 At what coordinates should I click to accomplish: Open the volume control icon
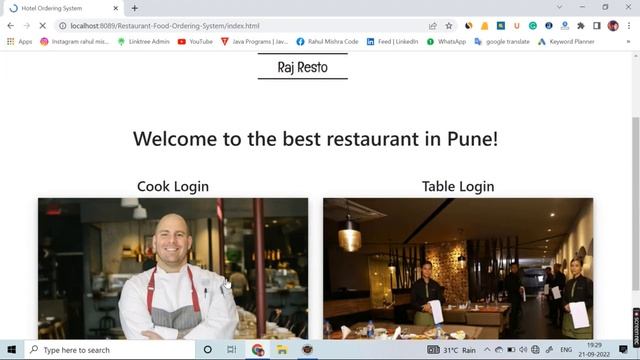[523, 350]
